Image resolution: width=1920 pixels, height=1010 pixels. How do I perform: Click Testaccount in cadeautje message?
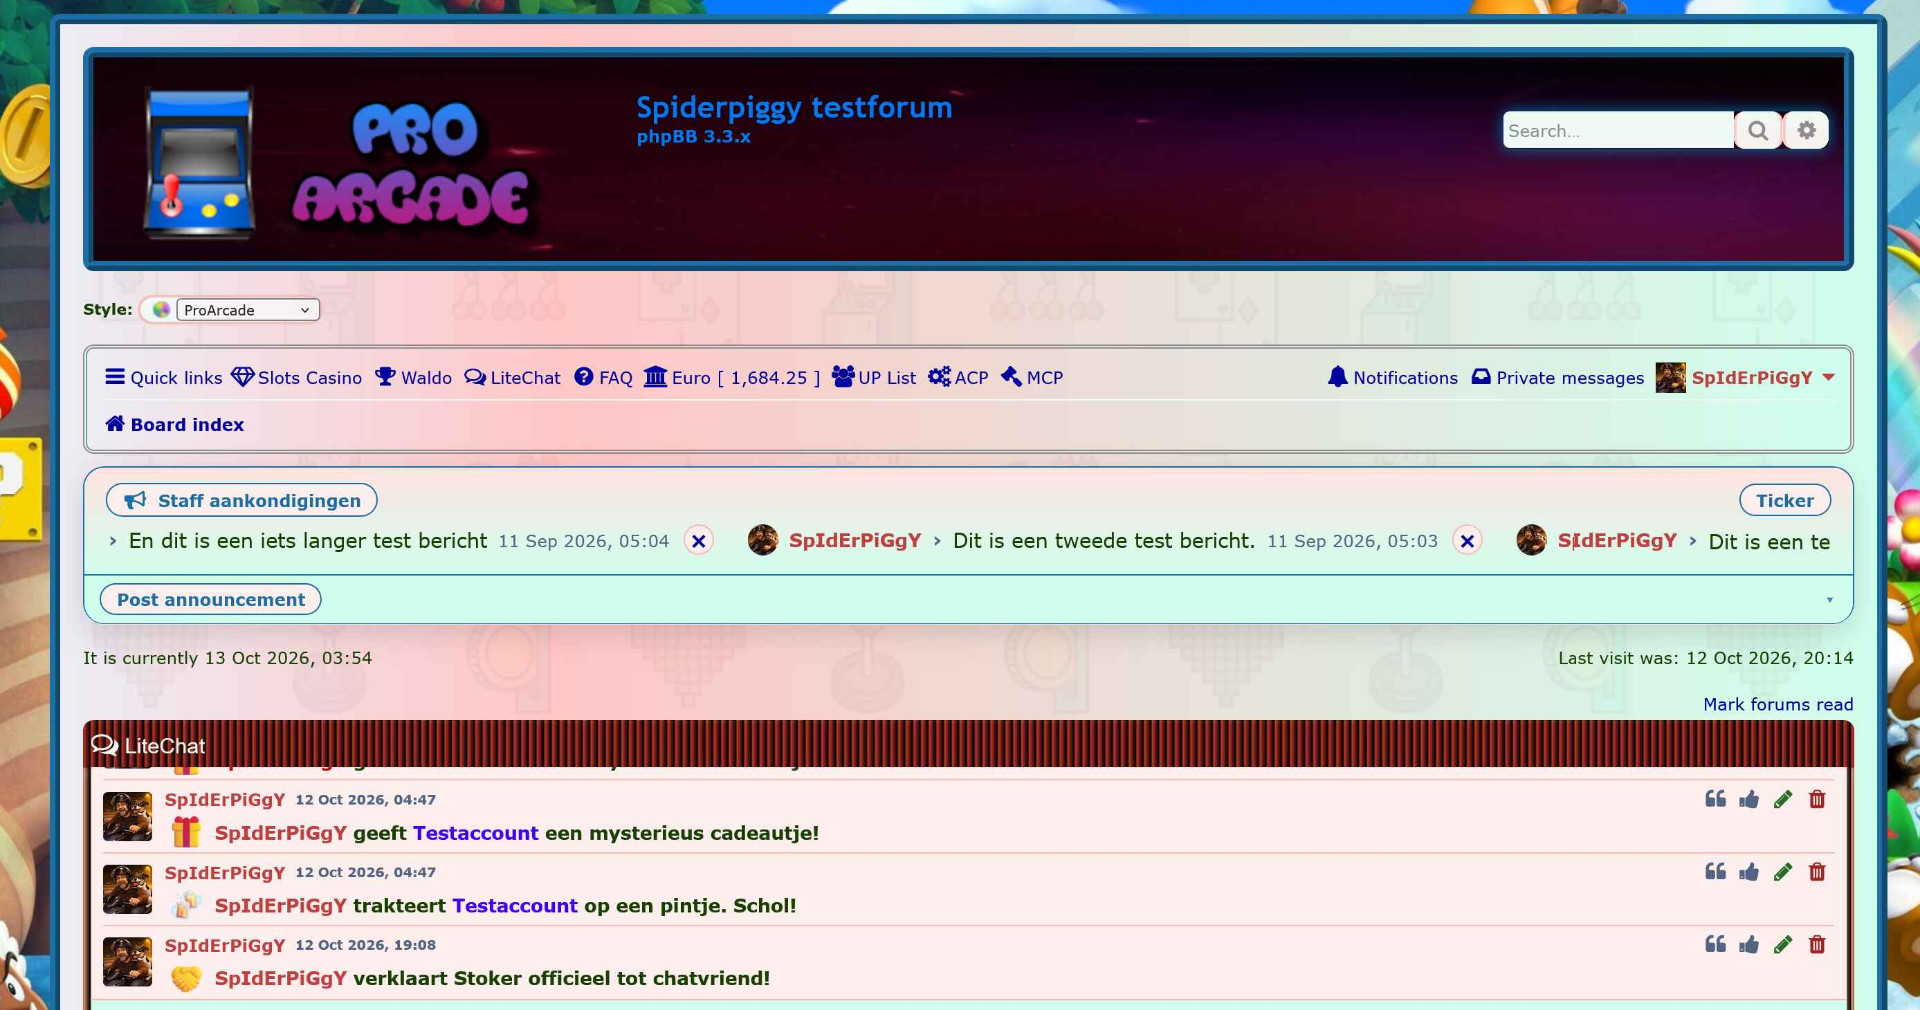476,833
